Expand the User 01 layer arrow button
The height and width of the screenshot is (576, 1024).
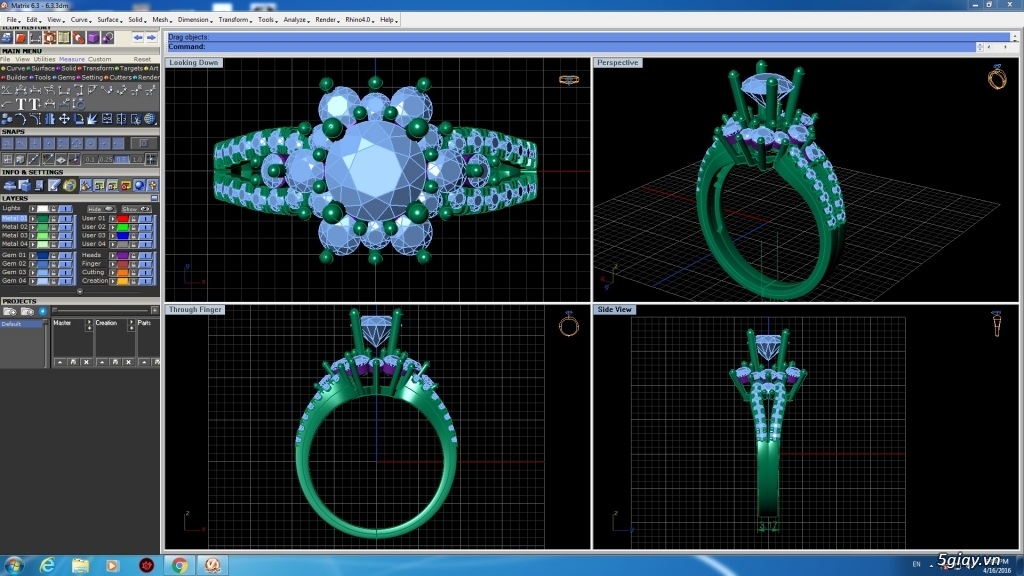coord(113,218)
